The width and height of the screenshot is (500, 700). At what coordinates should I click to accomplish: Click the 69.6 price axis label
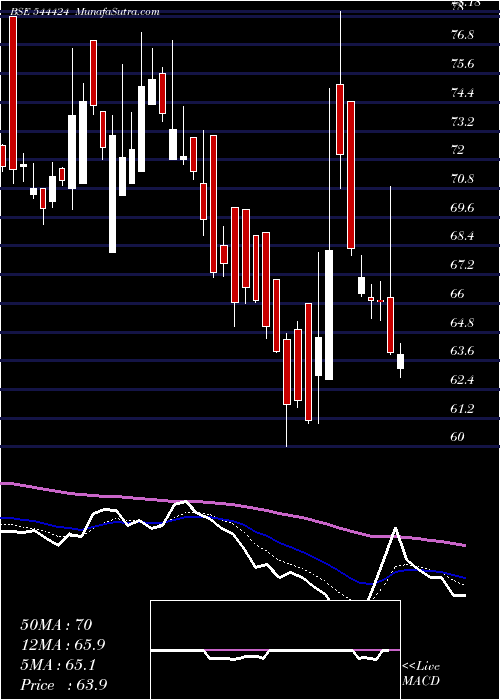tap(463, 208)
